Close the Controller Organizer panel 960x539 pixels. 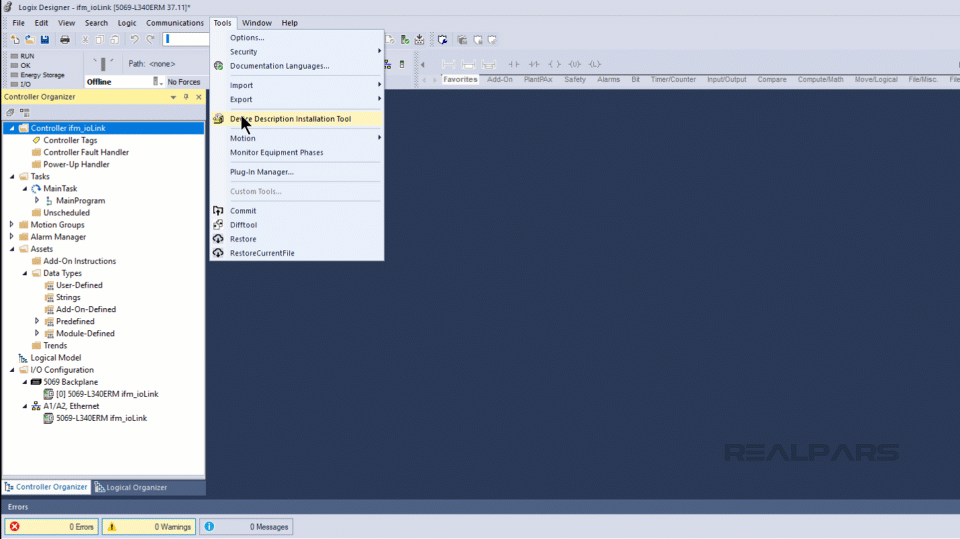pyautogui.click(x=199, y=97)
